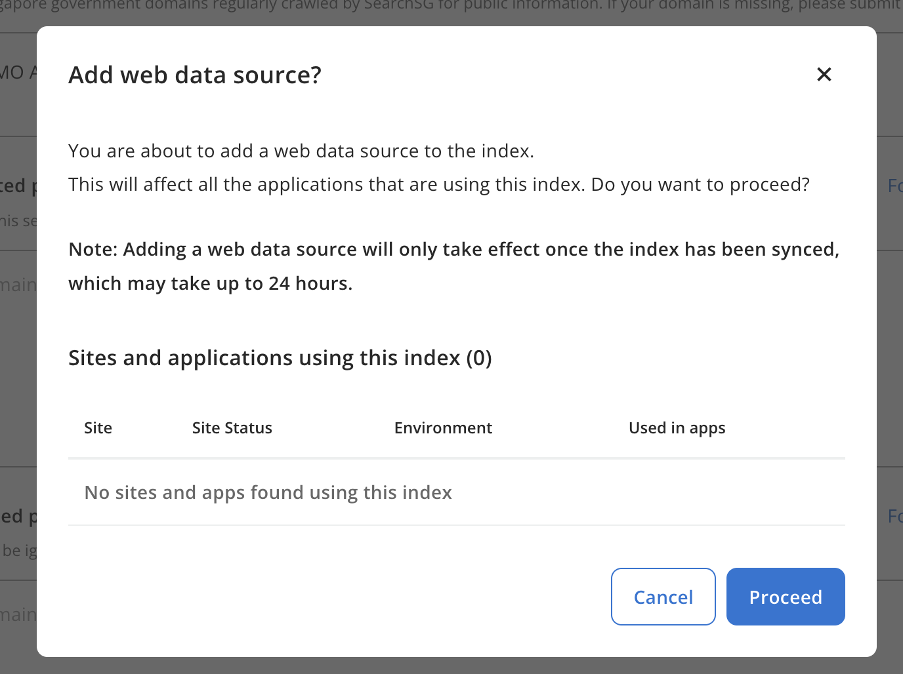The width and height of the screenshot is (904, 674).
Task: Click the truncated heading behind the dialog left side
Action: click(x=13, y=185)
